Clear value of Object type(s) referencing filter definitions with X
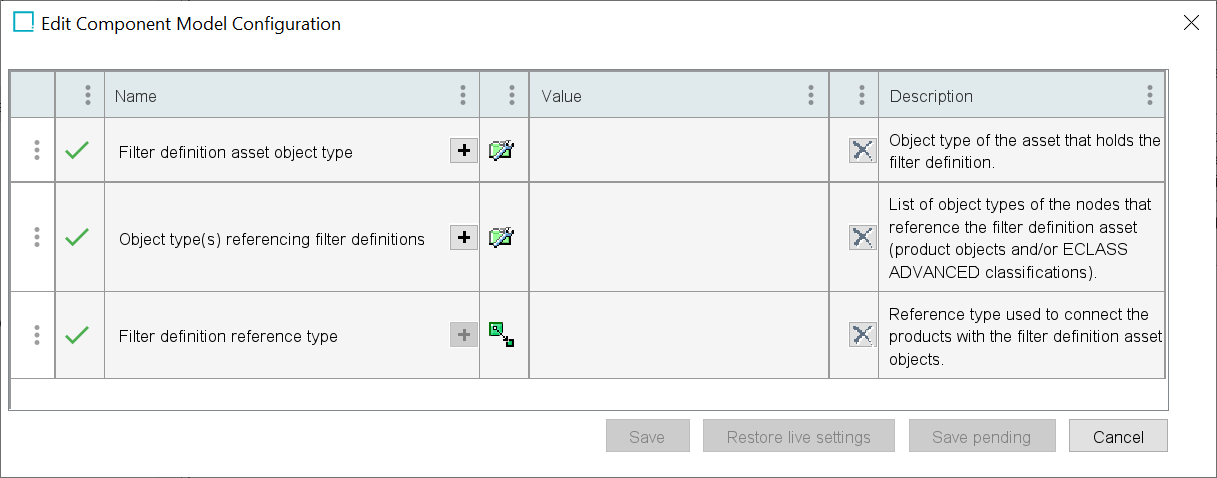1217x478 pixels. (x=862, y=238)
